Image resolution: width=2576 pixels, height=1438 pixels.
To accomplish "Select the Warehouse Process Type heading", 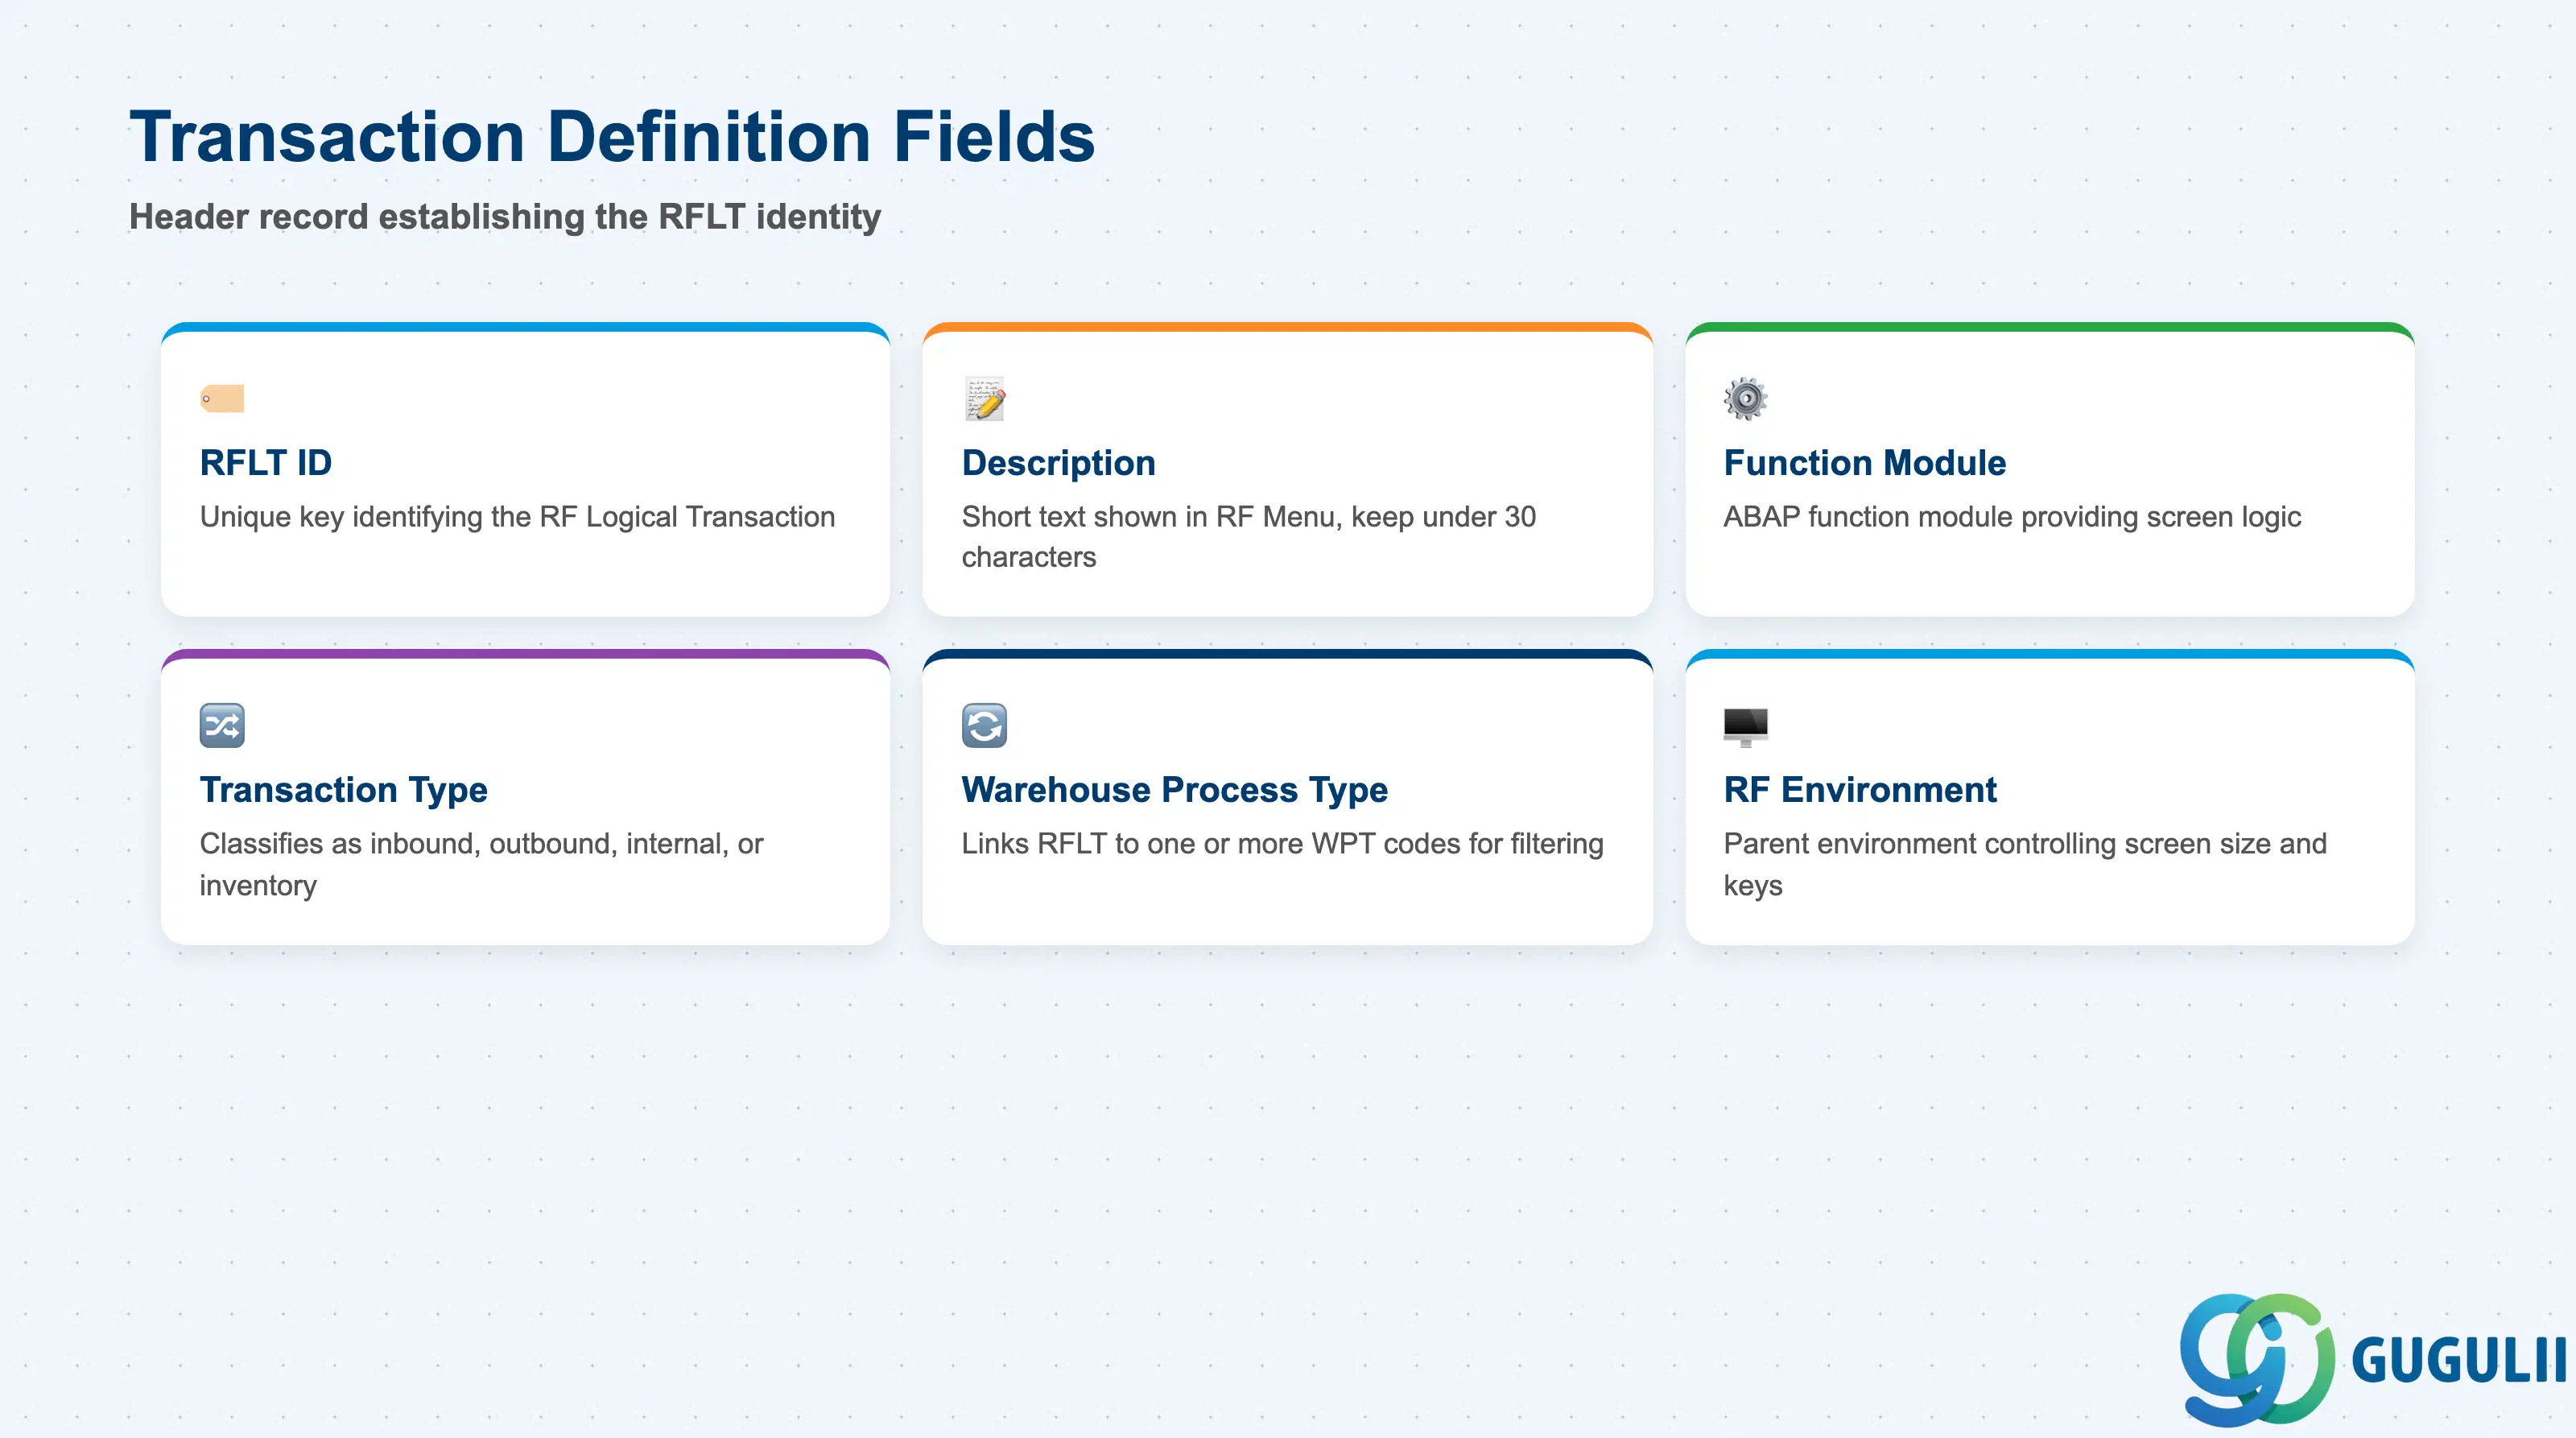I will pos(1174,790).
